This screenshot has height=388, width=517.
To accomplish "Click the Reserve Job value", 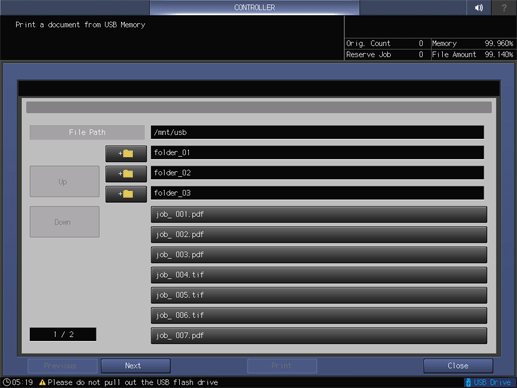I will click(421, 55).
